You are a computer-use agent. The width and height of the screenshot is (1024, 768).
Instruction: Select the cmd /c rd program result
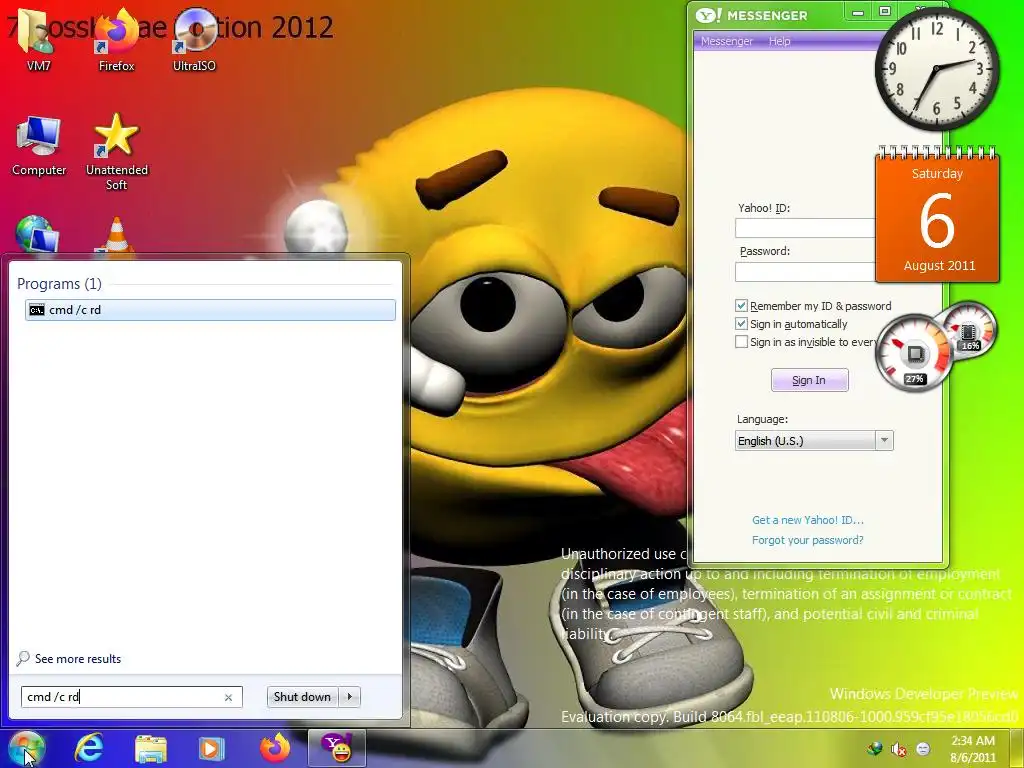(210, 310)
